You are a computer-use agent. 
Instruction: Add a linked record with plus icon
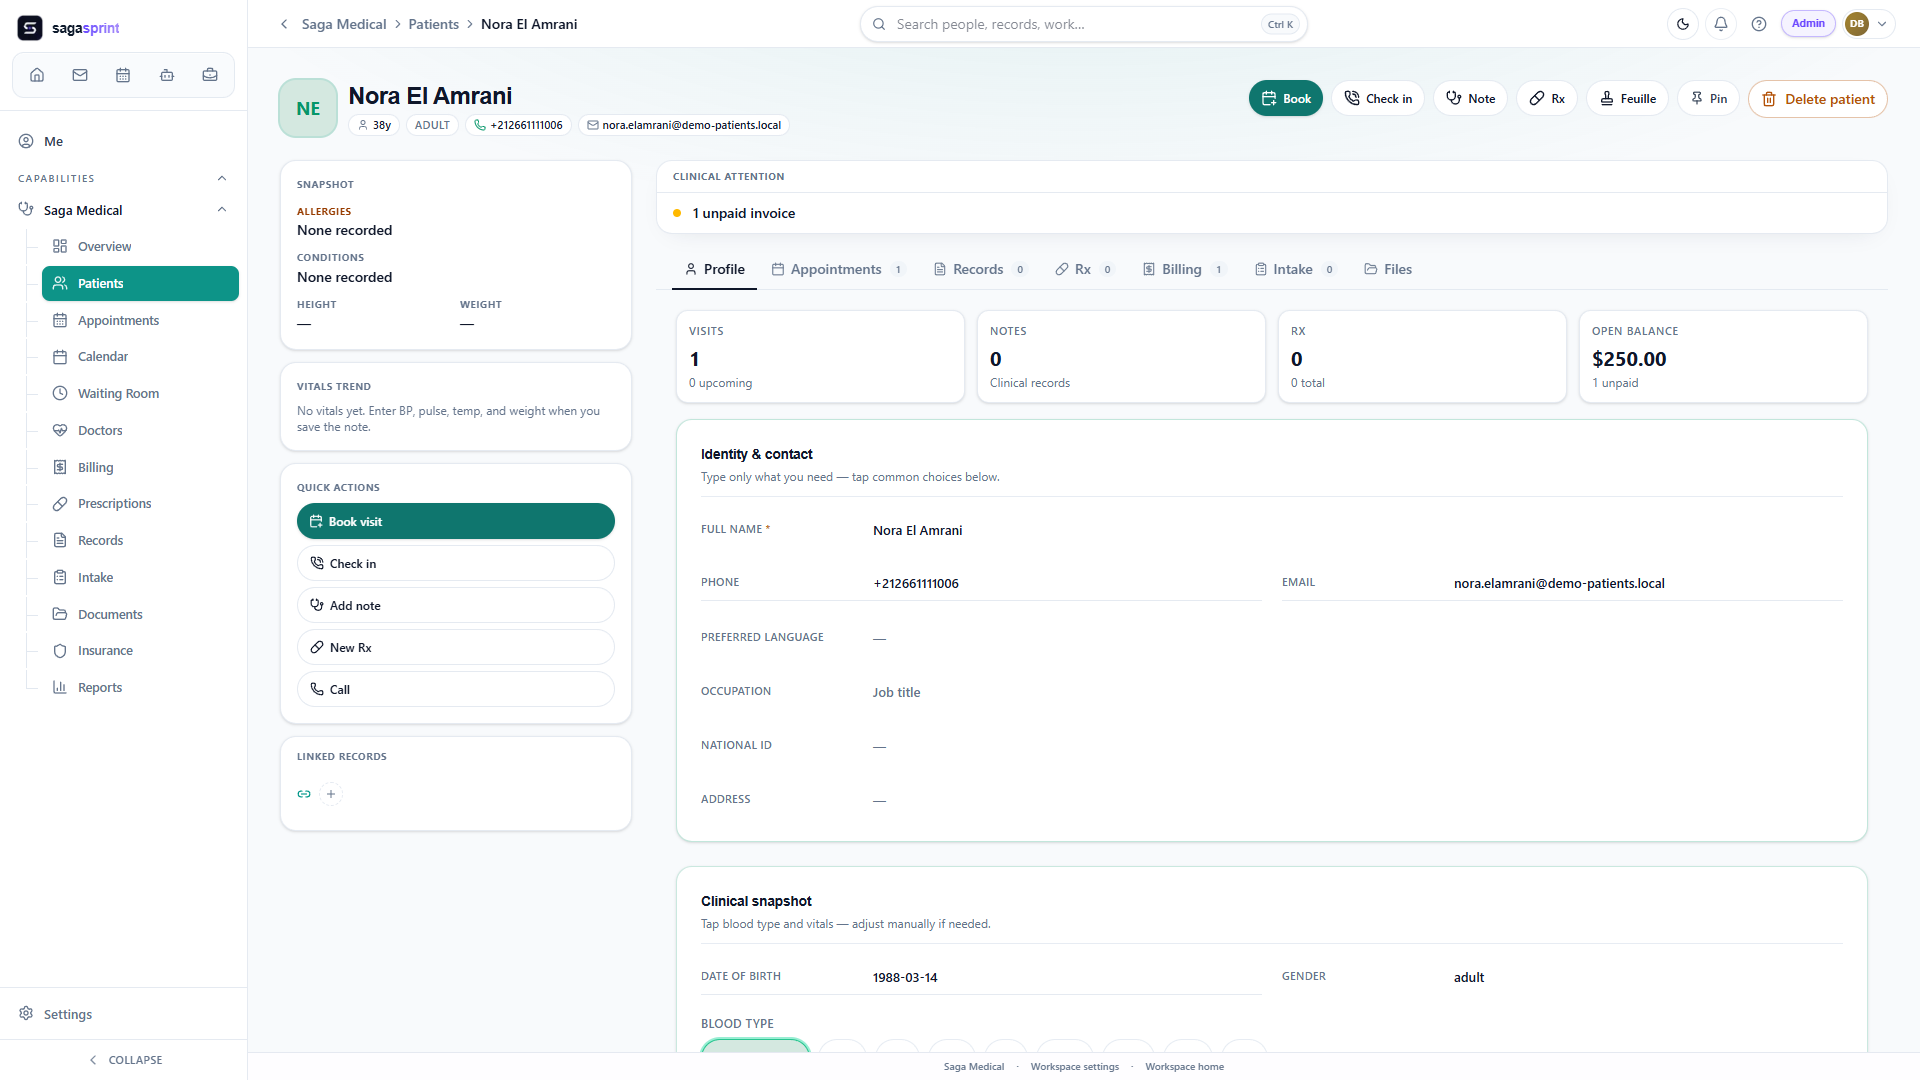tap(331, 794)
